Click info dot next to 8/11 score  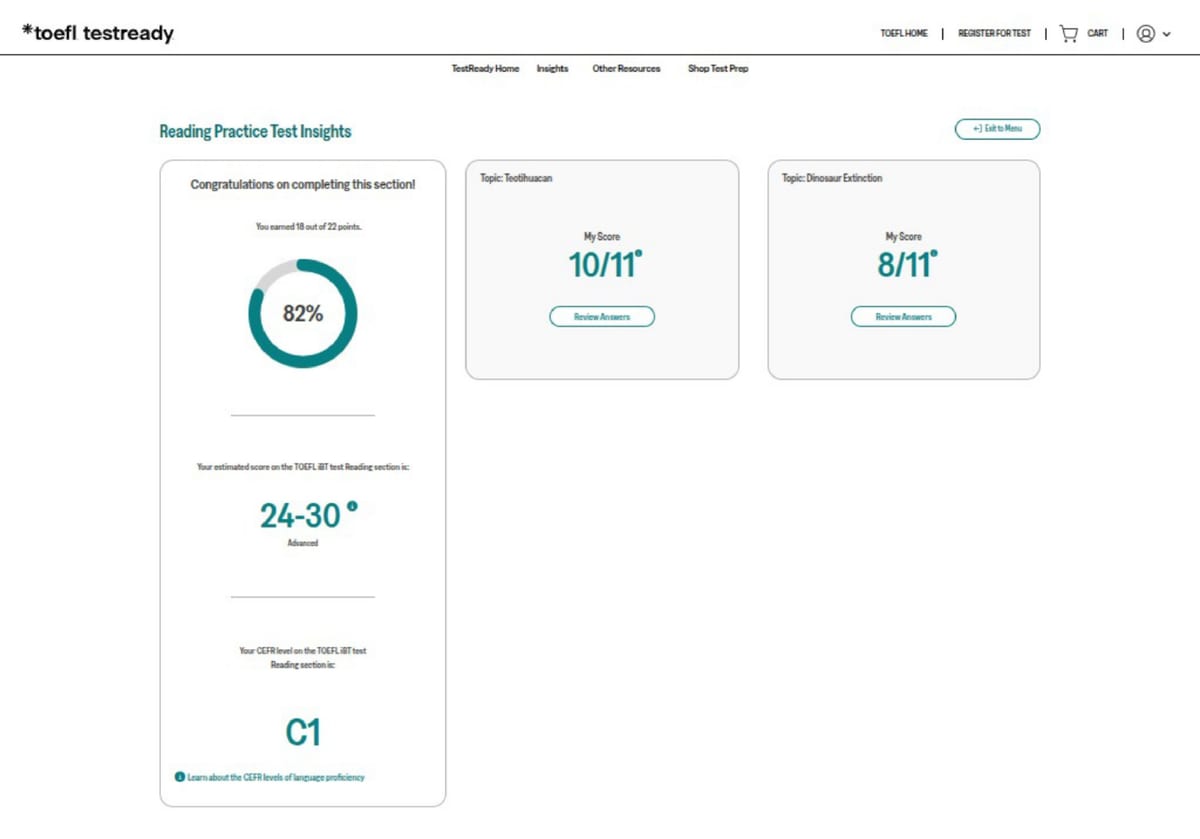click(934, 254)
